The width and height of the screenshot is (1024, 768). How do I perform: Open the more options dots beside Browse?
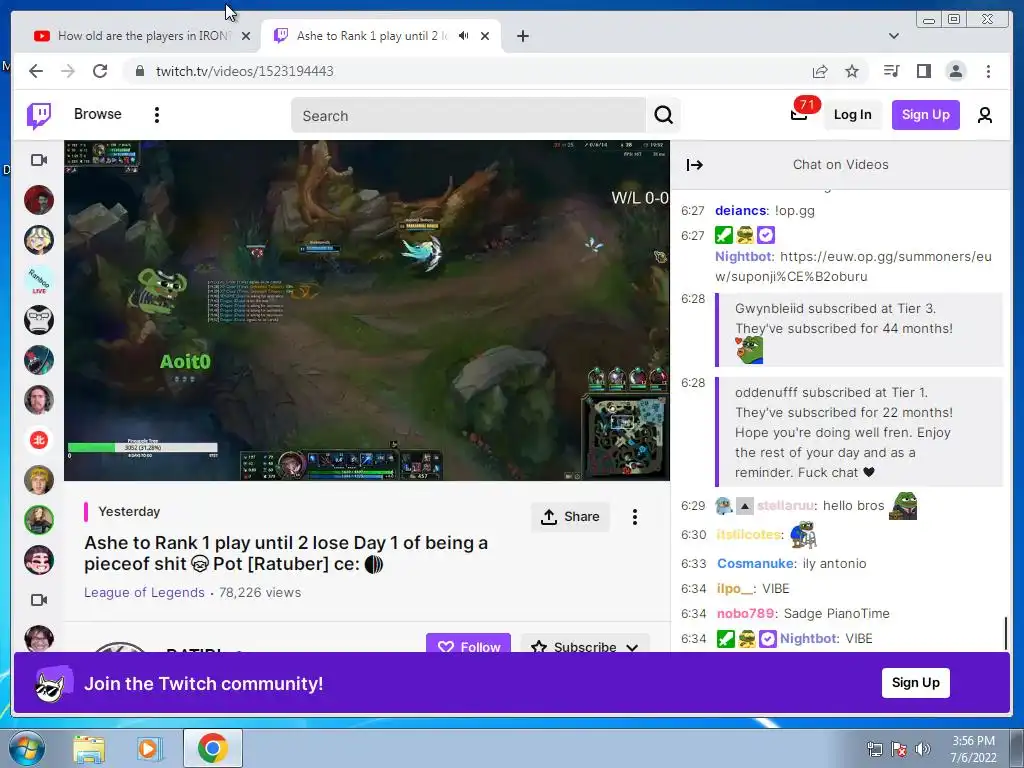[x=157, y=115]
